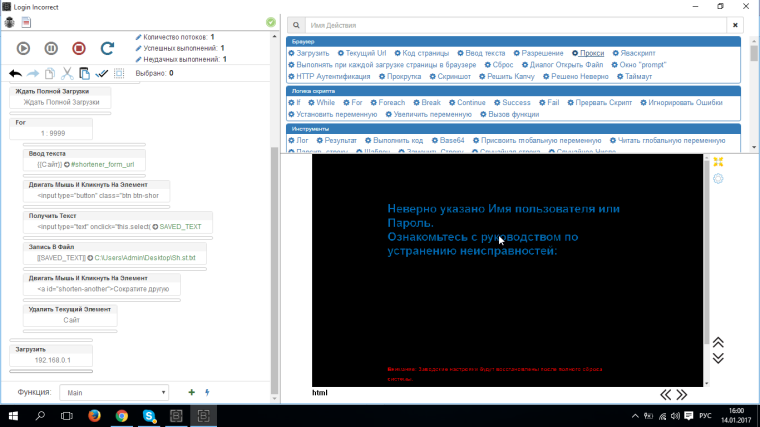The width and height of the screenshot is (760, 427).
Task: Open the document icon next to bug
Action: [x=26, y=22]
